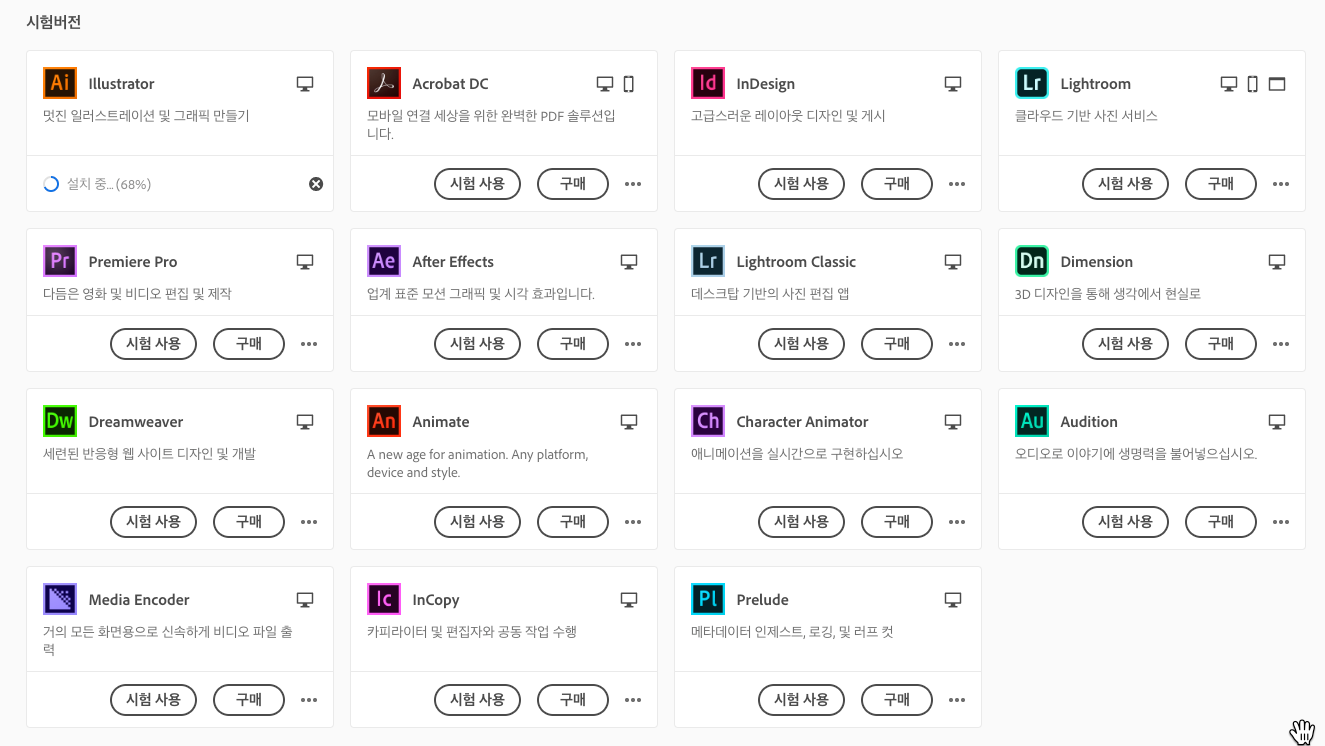Click the Acrobat DC app icon
This screenshot has width=1325, height=746.
(384, 83)
